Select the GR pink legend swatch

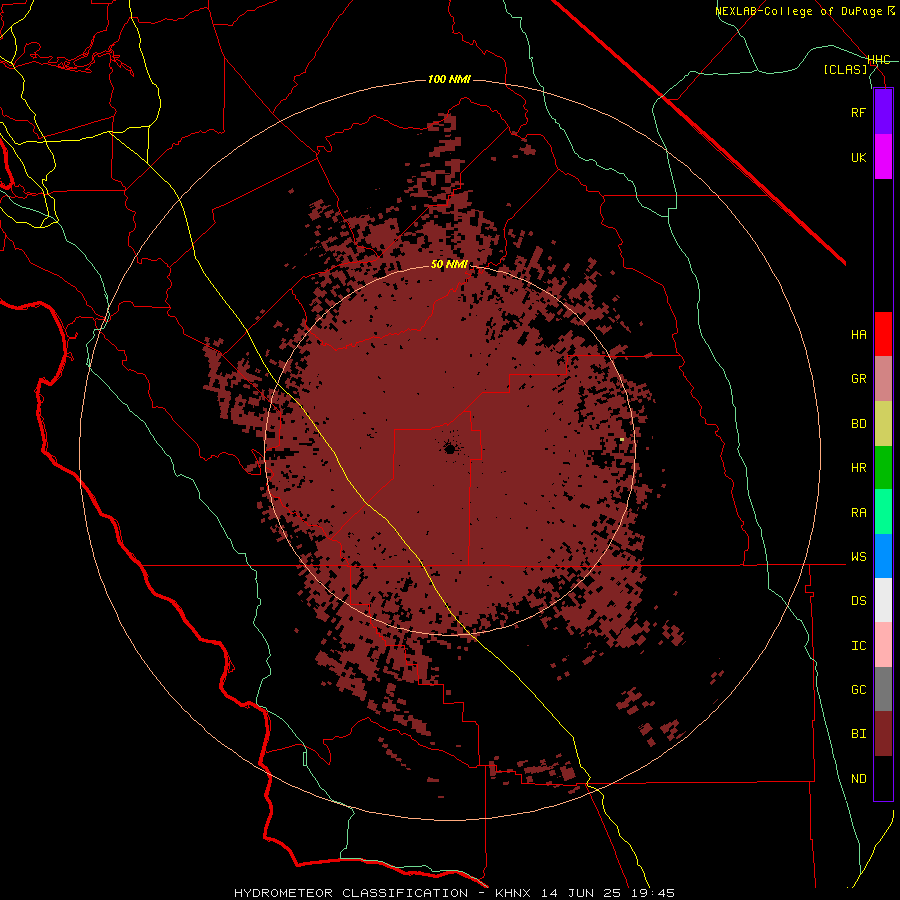(883, 379)
